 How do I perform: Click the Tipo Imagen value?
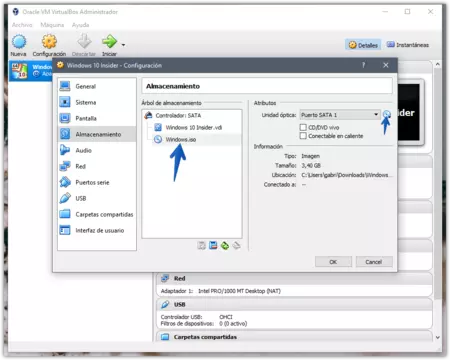[x=310, y=156]
